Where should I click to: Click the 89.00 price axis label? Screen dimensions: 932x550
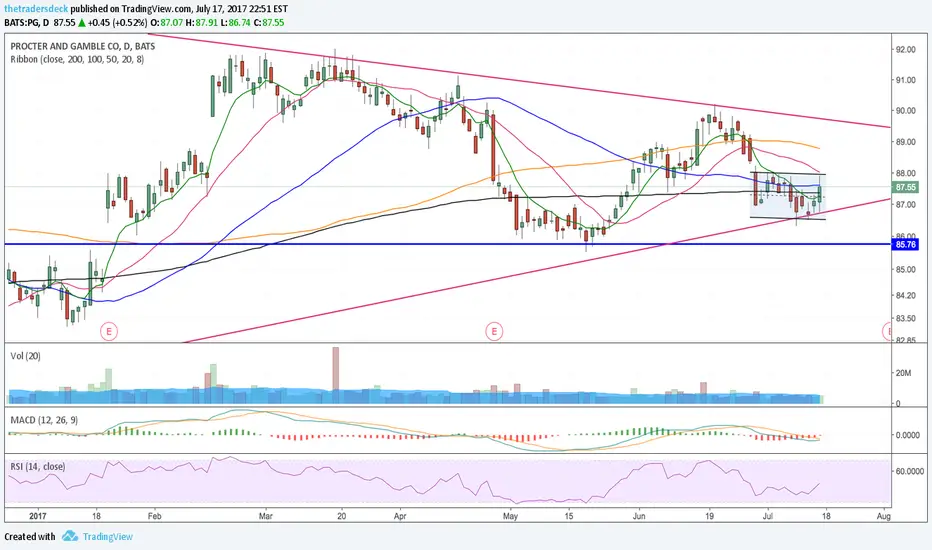(x=906, y=142)
